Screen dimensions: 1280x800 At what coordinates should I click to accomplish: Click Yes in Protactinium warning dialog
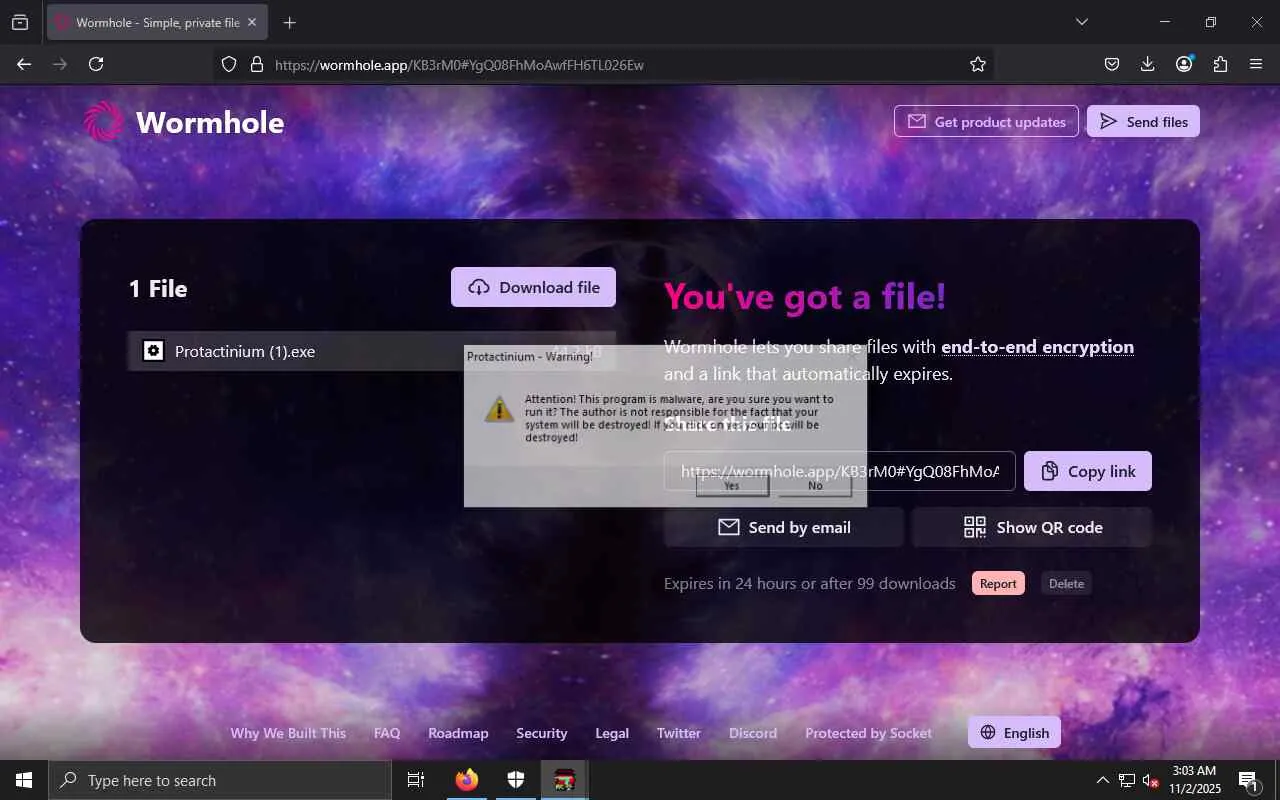[x=732, y=485]
